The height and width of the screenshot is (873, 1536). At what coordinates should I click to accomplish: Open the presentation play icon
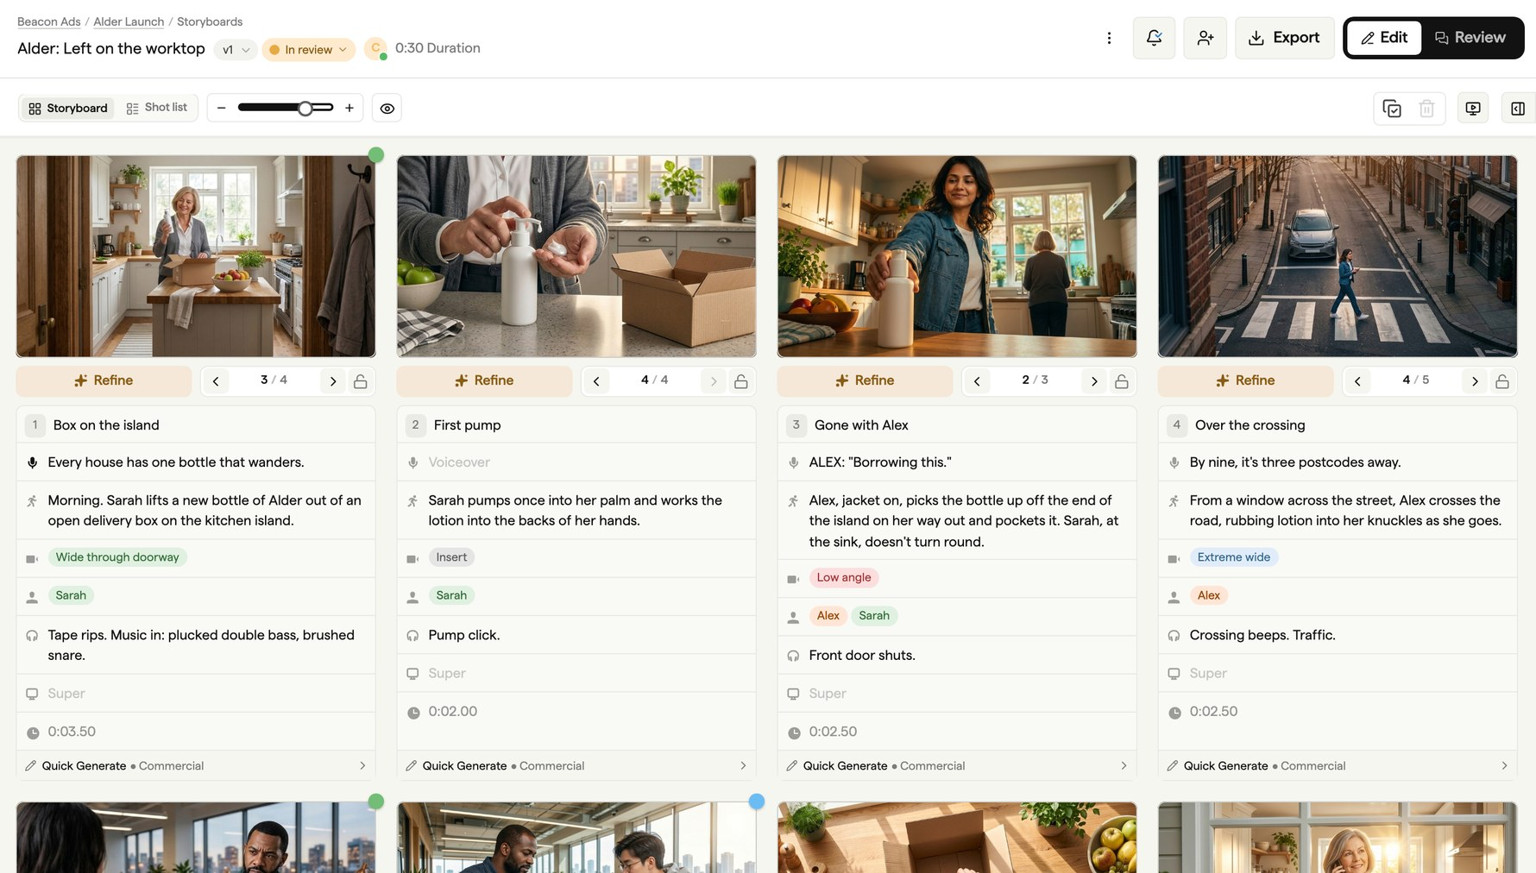point(1473,108)
